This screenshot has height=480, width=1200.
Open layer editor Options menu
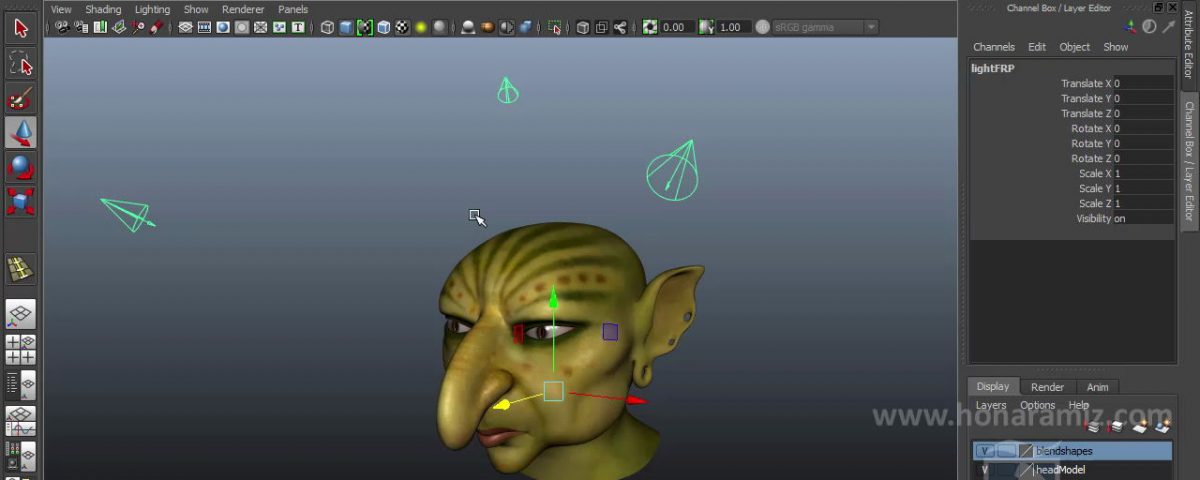pyautogui.click(x=1038, y=405)
